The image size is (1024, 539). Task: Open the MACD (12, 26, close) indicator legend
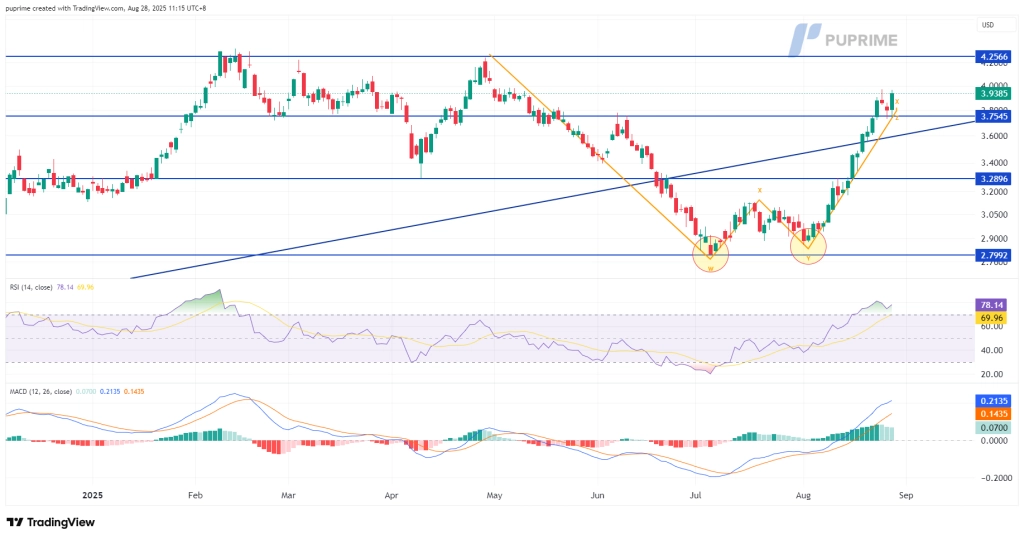click(x=40, y=391)
